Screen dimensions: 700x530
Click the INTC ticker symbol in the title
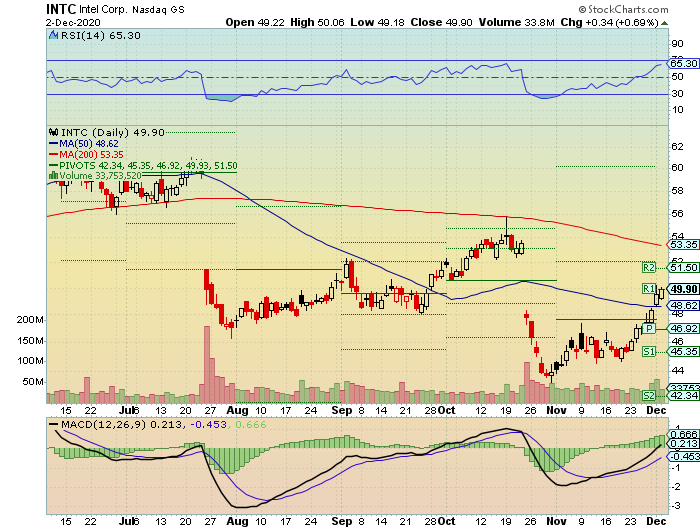pyautogui.click(x=61, y=8)
